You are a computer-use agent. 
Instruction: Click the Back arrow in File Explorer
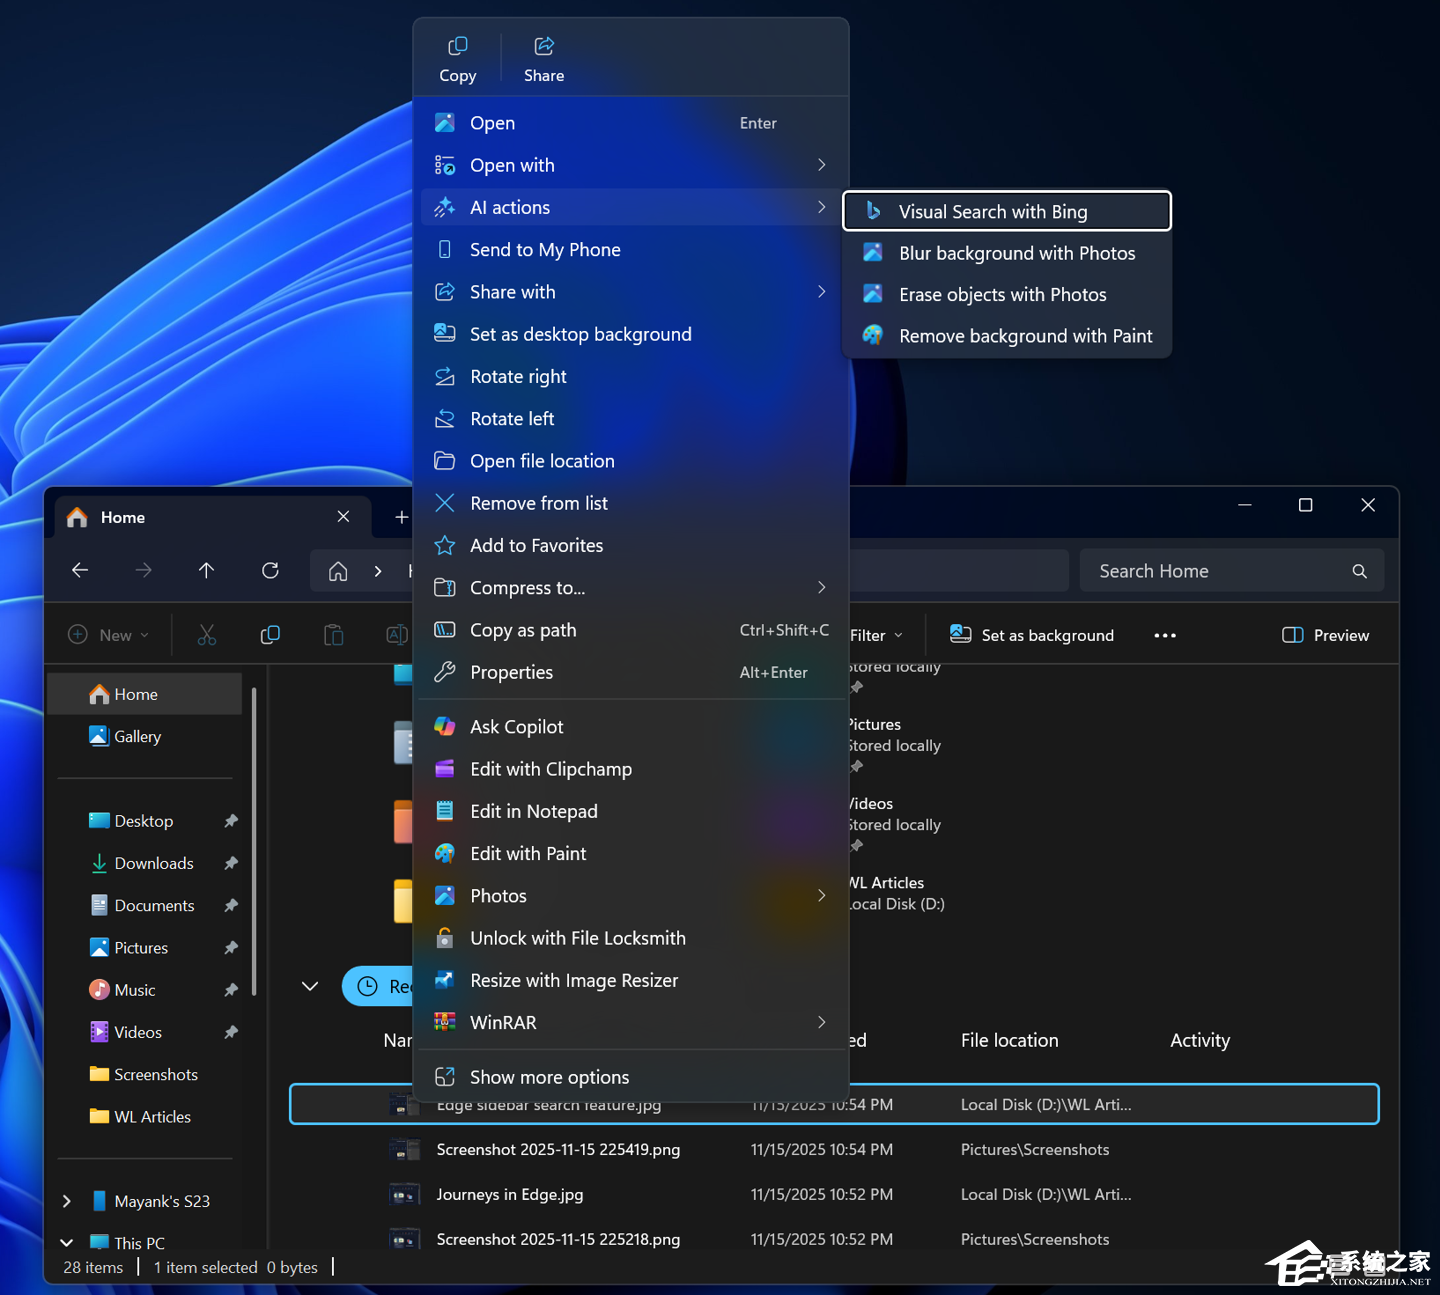point(80,570)
